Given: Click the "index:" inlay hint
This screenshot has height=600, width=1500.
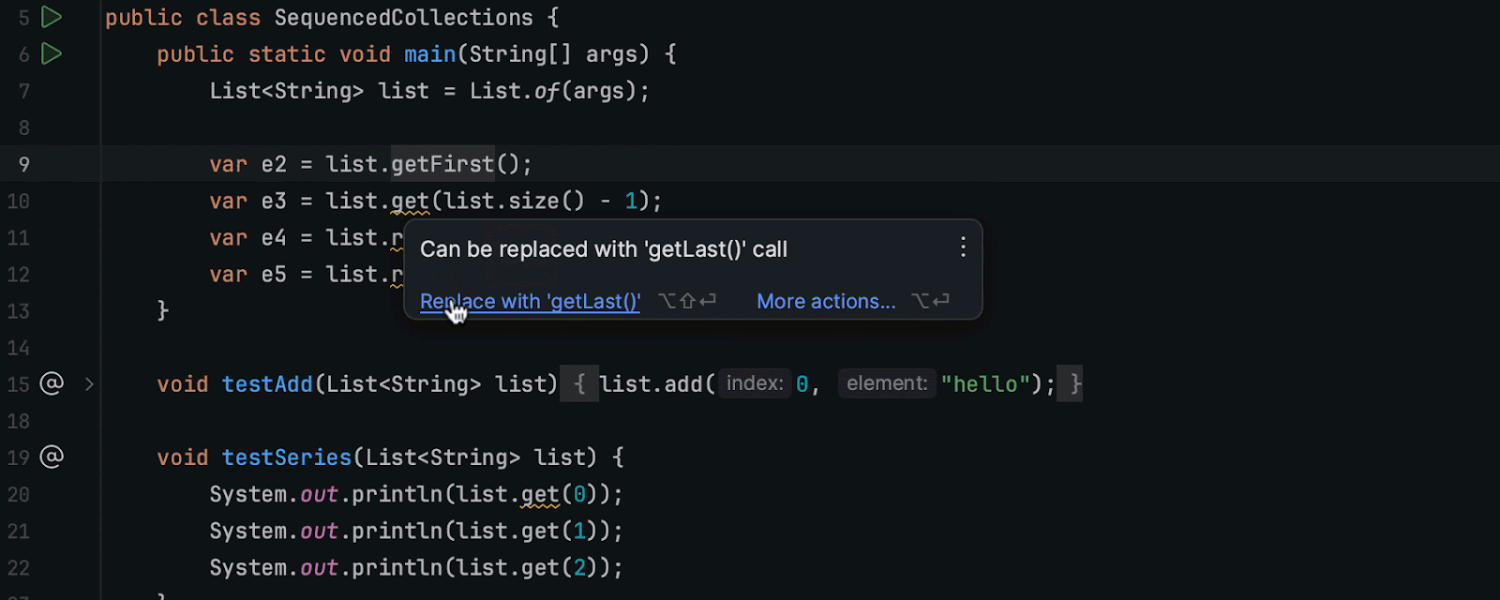Looking at the screenshot, I should (755, 384).
